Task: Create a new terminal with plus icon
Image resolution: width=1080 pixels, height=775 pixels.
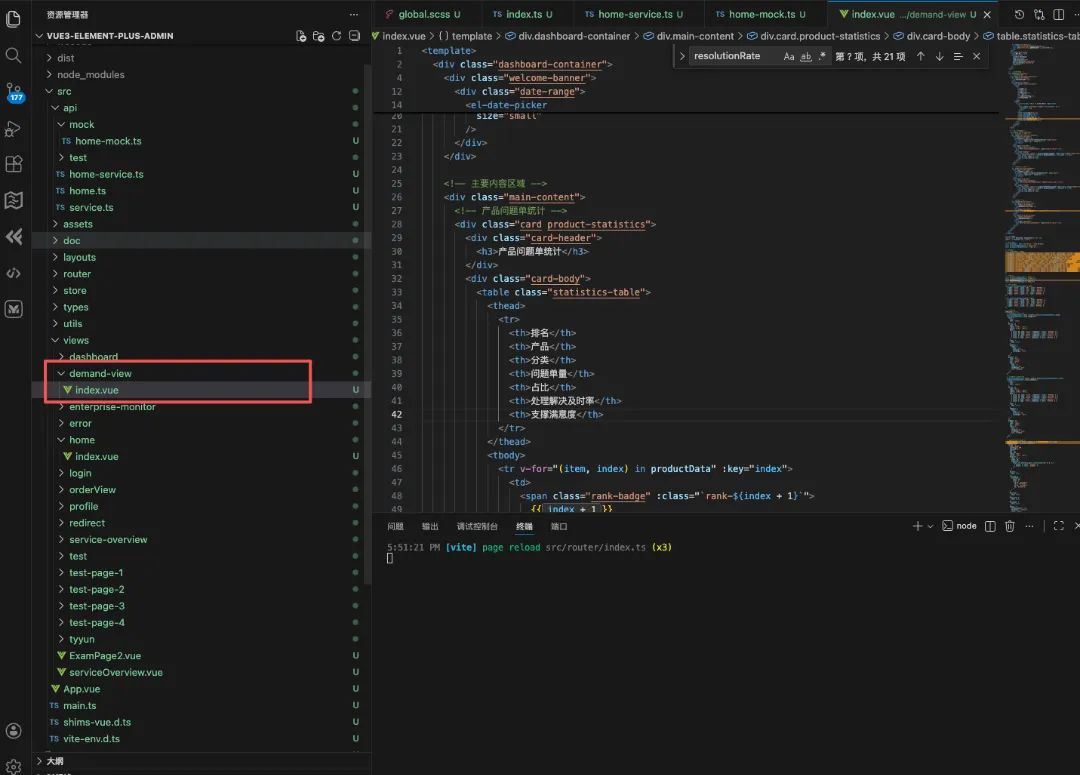Action: pos(917,526)
